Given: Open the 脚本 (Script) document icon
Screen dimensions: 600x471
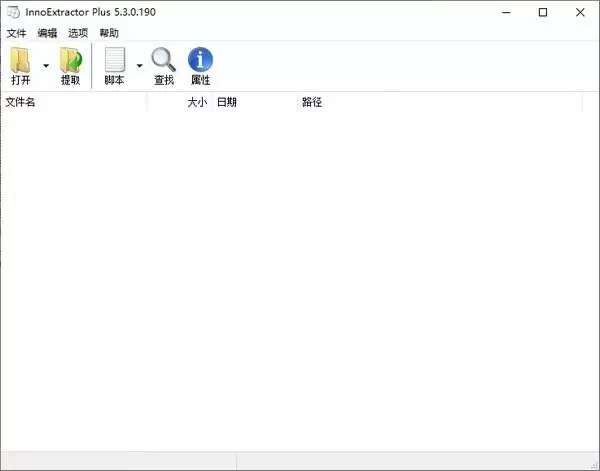Looking at the screenshot, I should (x=115, y=60).
